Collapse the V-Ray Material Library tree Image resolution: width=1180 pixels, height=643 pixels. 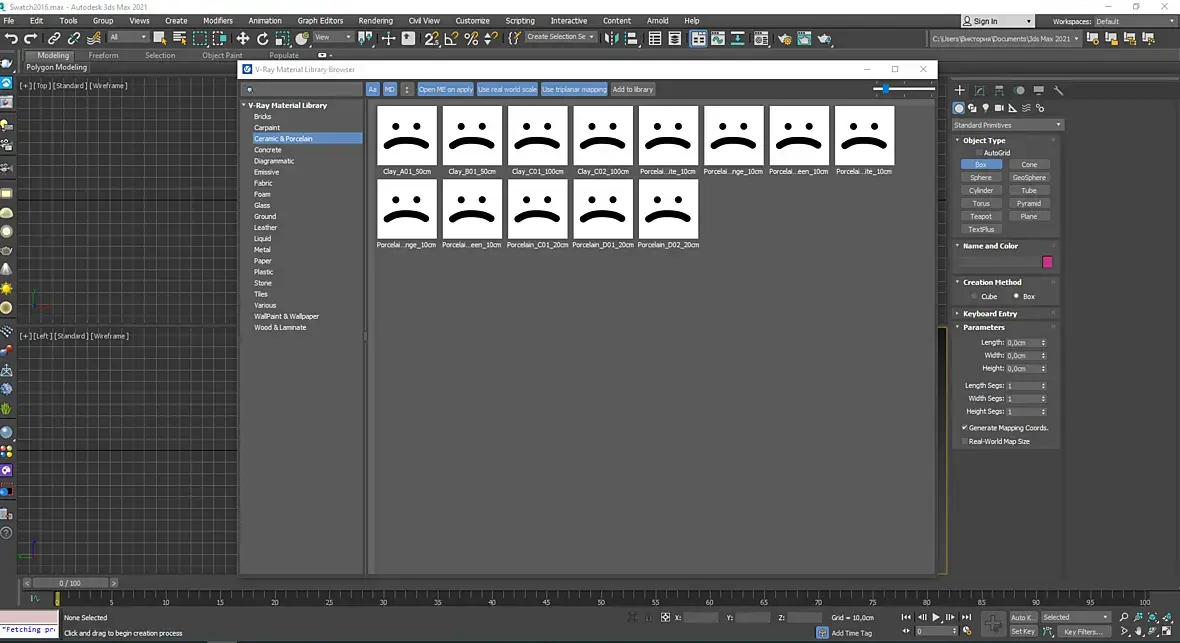(244, 105)
